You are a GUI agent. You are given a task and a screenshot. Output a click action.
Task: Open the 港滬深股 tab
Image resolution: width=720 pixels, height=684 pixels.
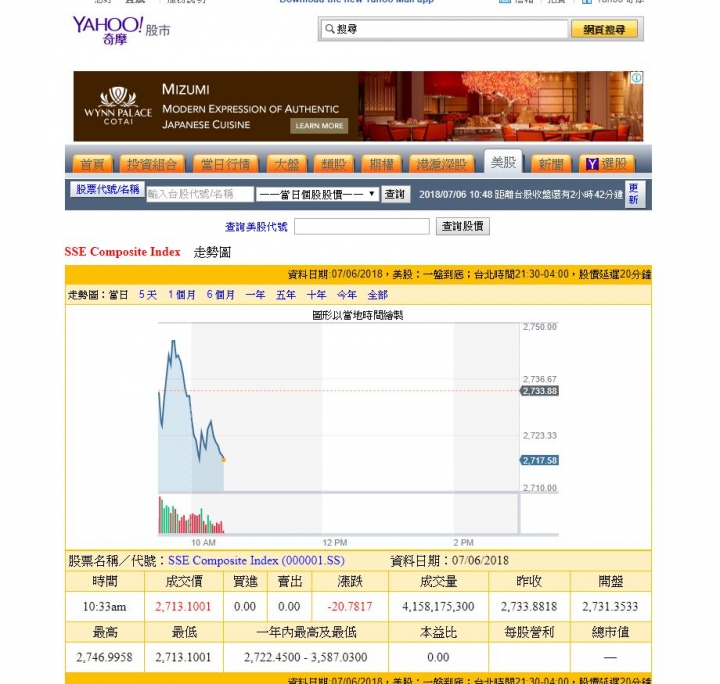pos(442,164)
